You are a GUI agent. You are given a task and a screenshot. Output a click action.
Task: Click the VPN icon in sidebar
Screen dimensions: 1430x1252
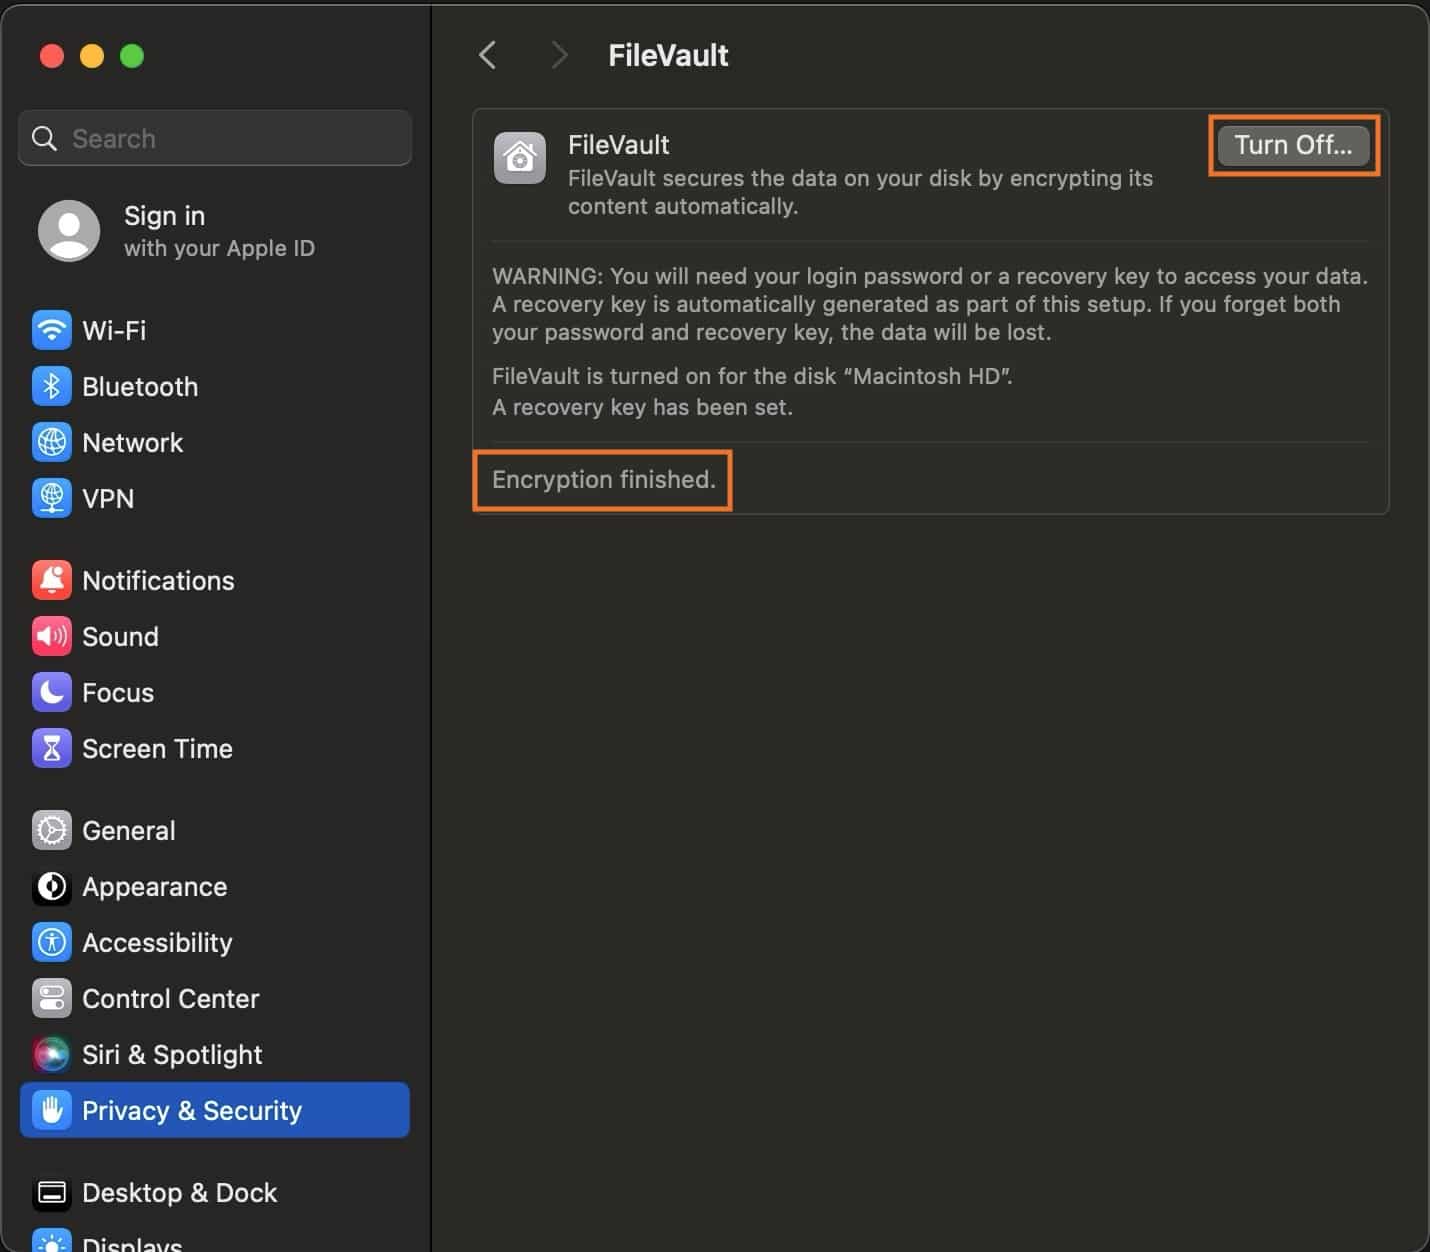(52, 498)
